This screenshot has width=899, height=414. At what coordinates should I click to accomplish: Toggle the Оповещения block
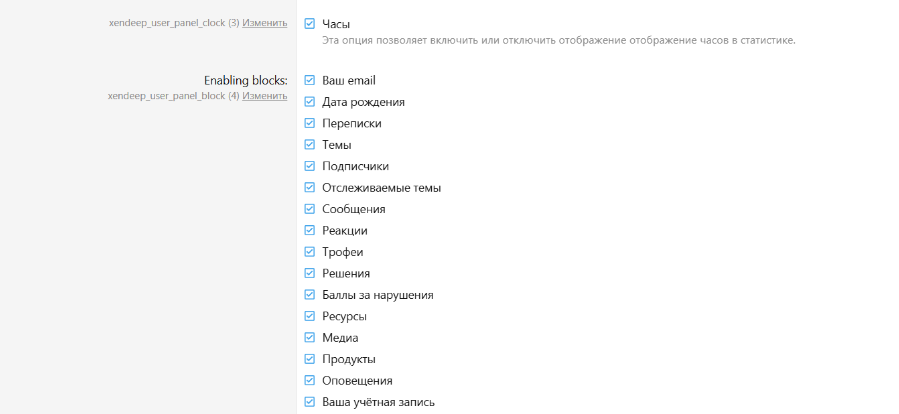pyautogui.click(x=310, y=381)
